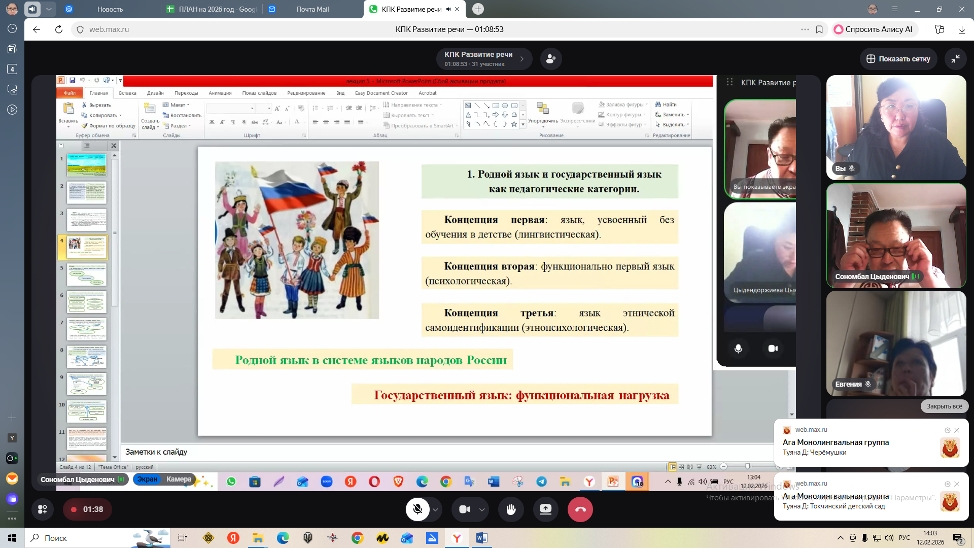Expand the 'КПК Развитие речи' call info pill
974x550 pixels.
(484, 58)
